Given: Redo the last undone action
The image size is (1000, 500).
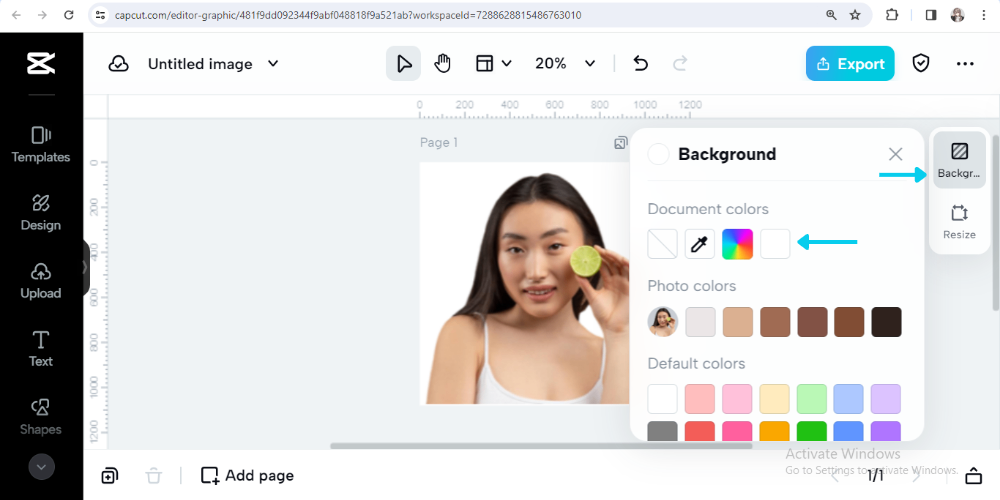Looking at the screenshot, I should point(680,63).
